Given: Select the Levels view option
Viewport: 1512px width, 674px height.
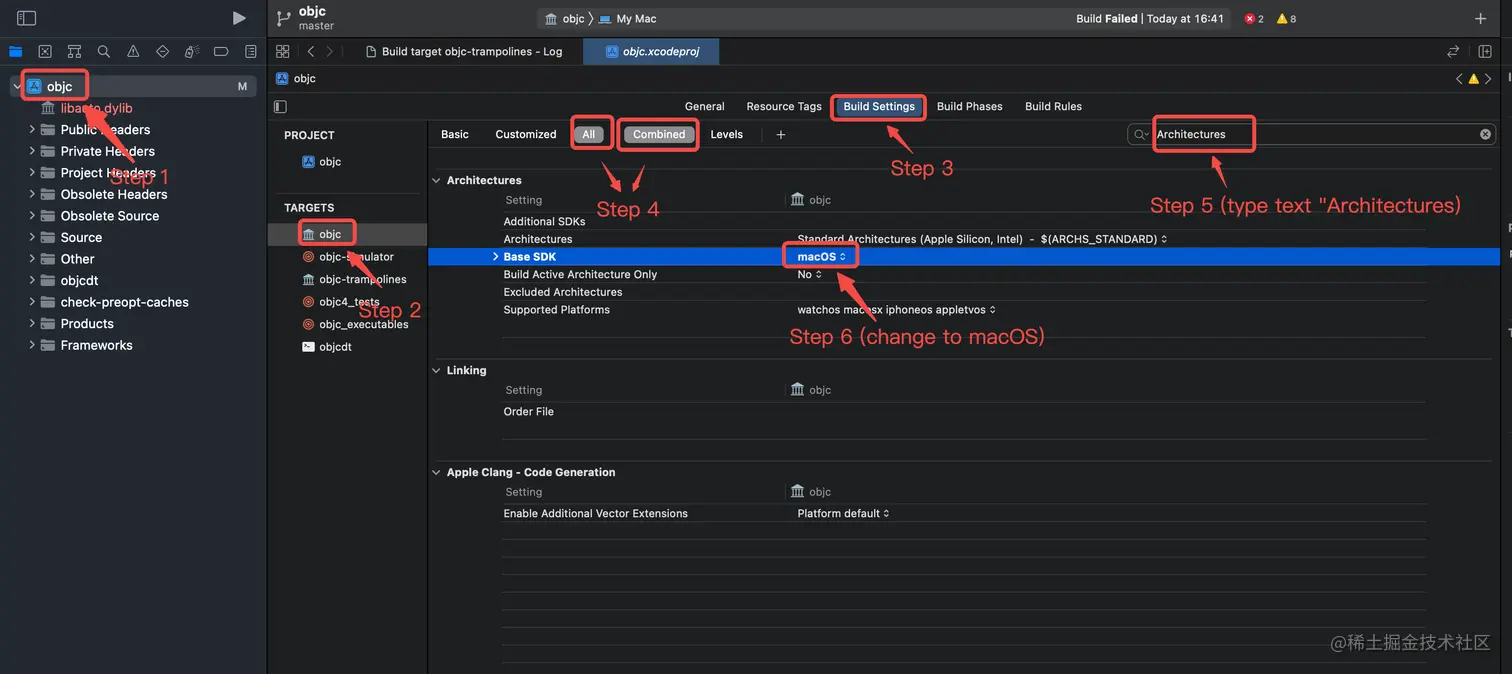Looking at the screenshot, I should (x=727, y=134).
